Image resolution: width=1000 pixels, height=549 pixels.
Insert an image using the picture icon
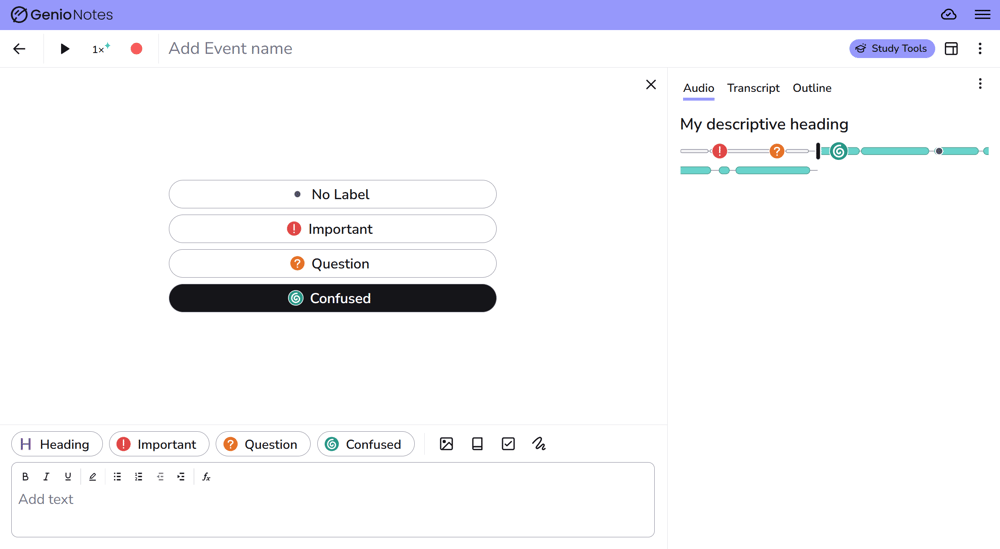pos(446,444)
